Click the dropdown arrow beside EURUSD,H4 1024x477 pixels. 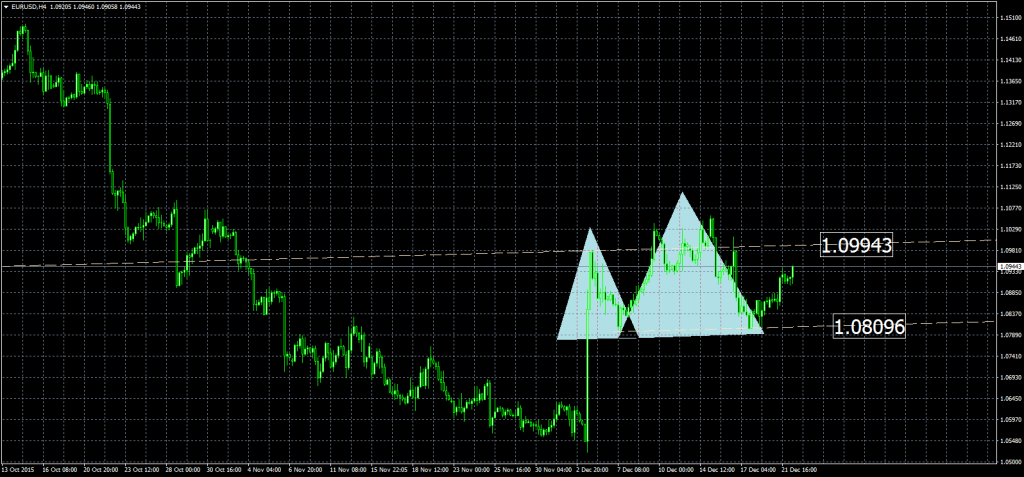pyautogui.click(x=5, y=7)
